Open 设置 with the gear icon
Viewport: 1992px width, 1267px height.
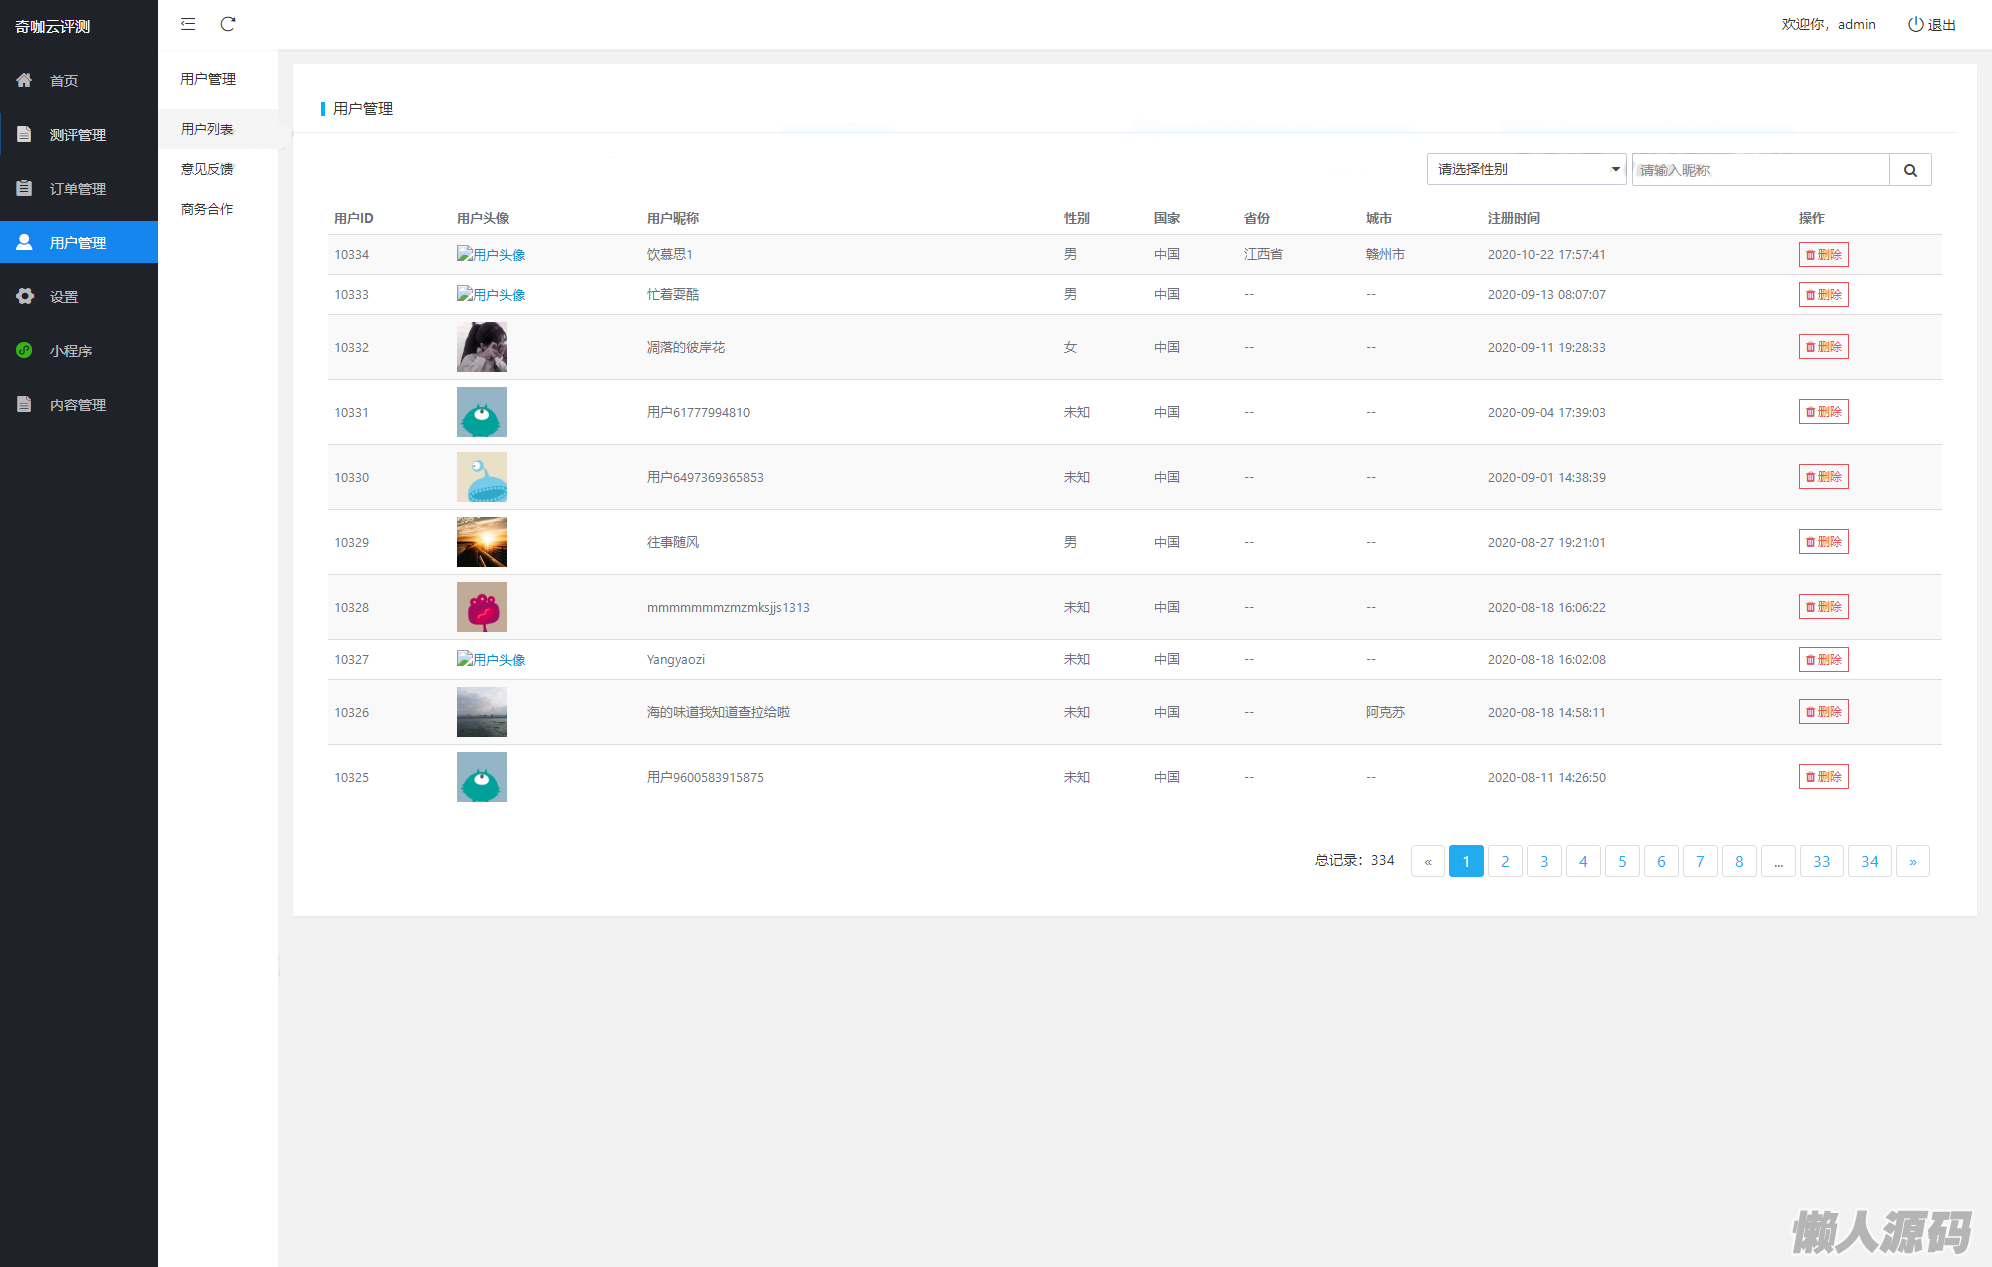click(25, 296)
